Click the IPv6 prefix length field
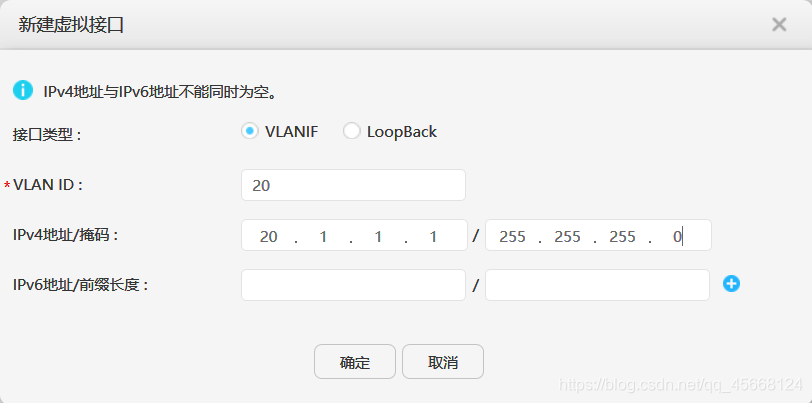Screen dimensions: 812x403 (x=597, y=285)
